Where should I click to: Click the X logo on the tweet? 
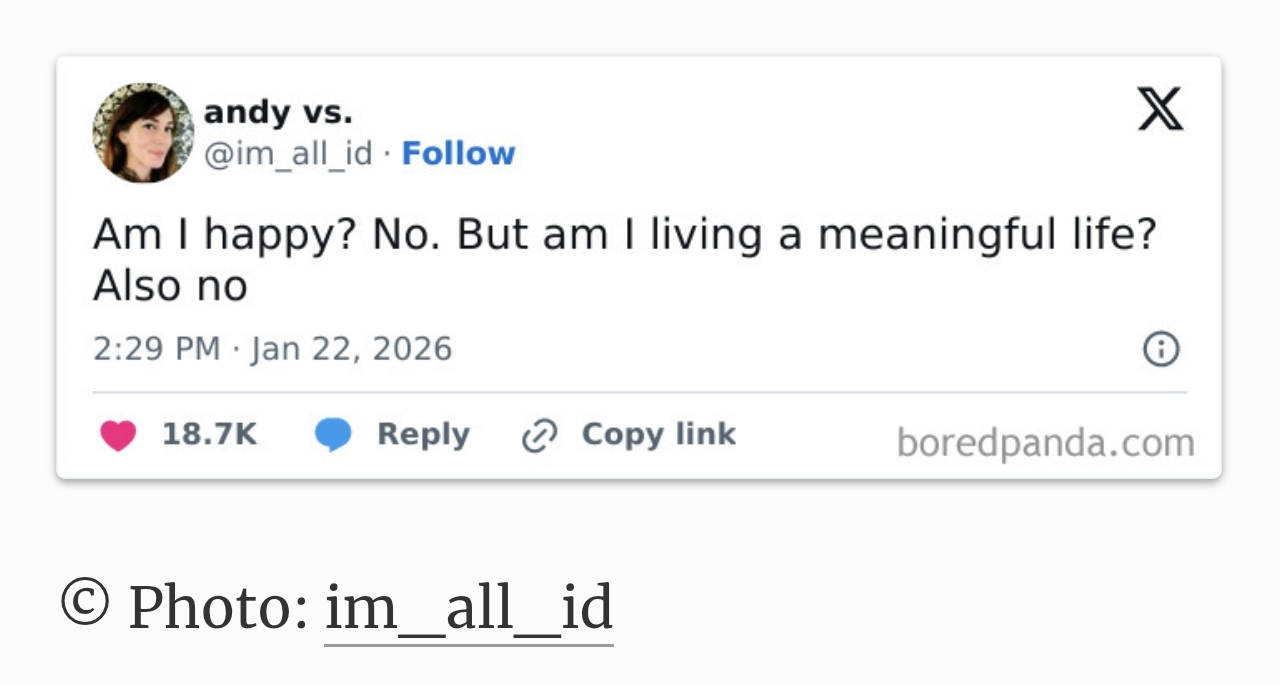(1160, 109)
